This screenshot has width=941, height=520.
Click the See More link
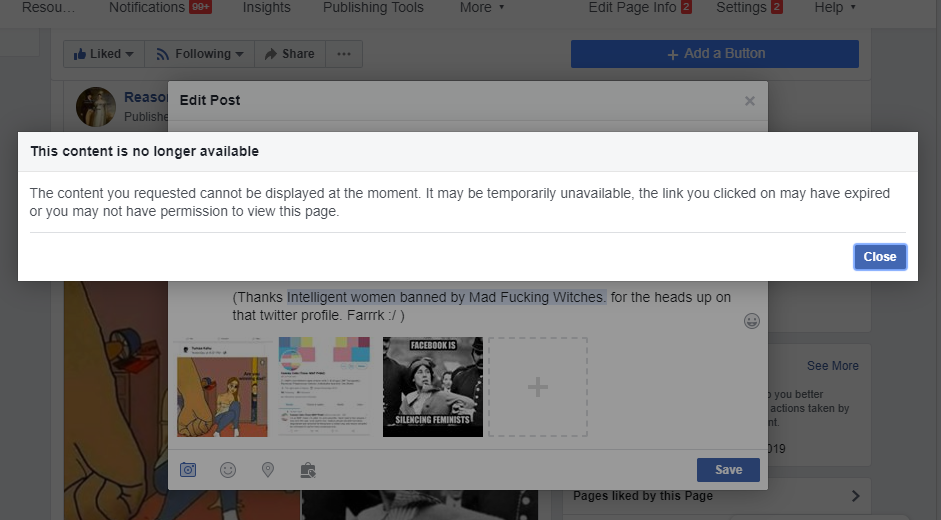[x=832, y=366]
